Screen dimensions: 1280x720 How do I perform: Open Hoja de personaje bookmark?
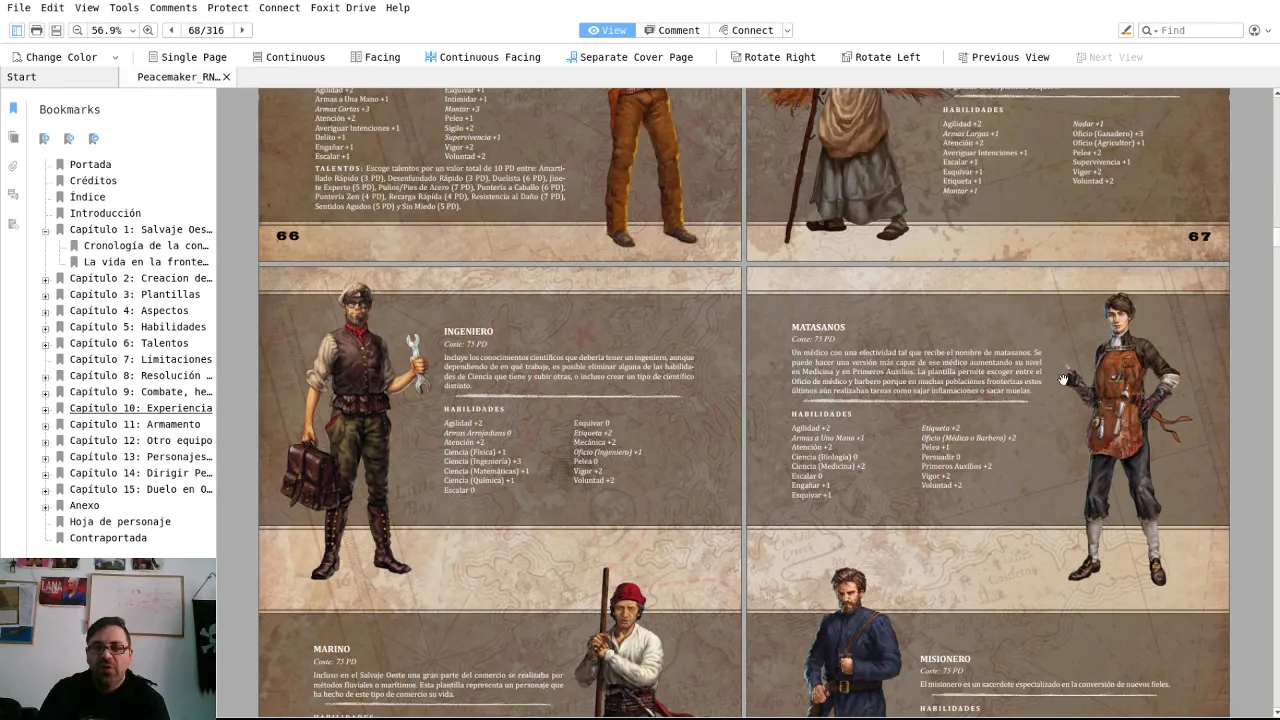point(120,522)
